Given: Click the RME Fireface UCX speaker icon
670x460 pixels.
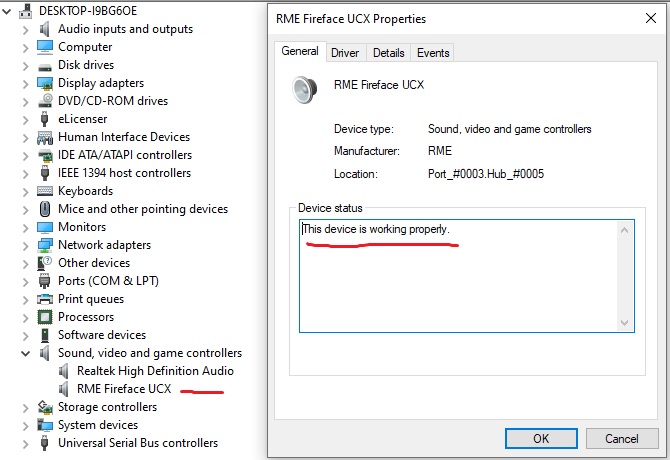Looking at the screenshot, I should (65, 389).
